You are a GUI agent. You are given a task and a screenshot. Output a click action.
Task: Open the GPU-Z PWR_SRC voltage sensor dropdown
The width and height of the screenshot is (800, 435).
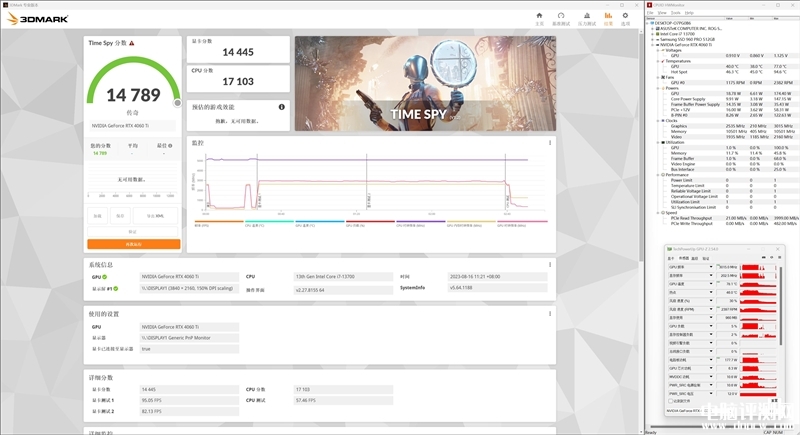[711, 394]
